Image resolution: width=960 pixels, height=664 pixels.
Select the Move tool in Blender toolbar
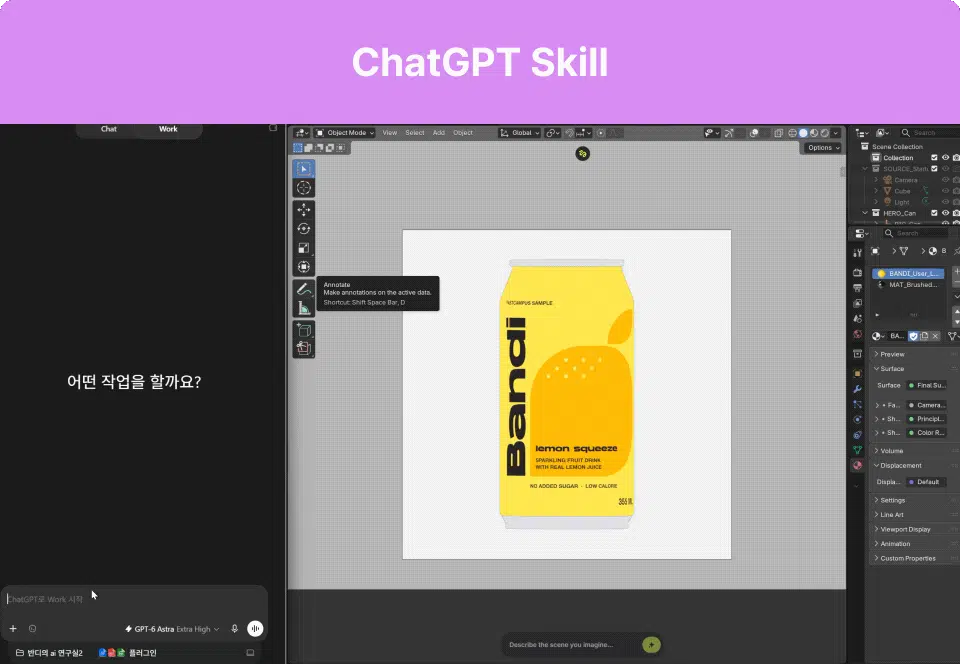coord(304,209)
